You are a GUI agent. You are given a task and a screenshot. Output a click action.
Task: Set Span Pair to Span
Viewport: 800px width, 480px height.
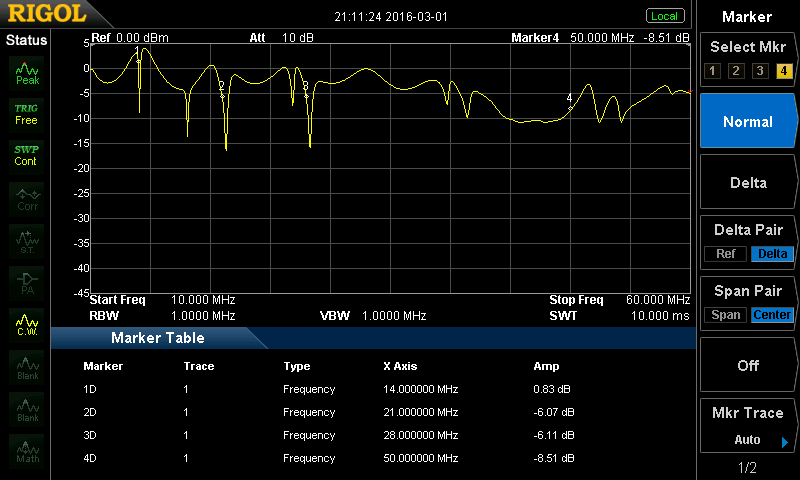click(x=725, y=315)
